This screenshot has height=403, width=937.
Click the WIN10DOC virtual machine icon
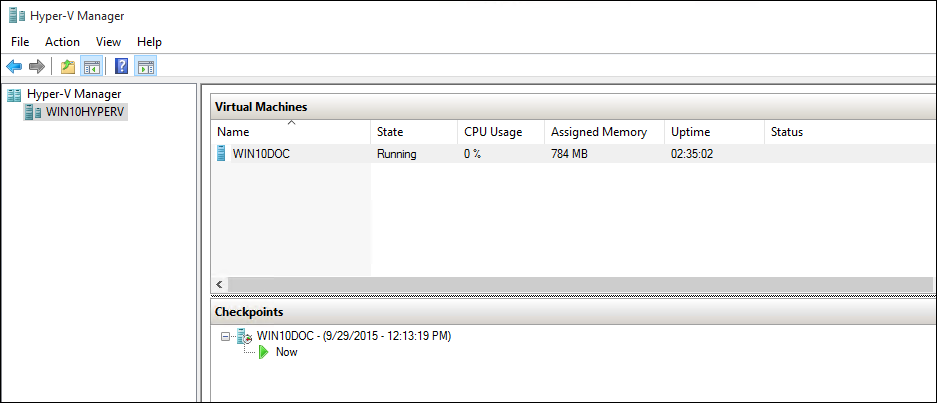coord(221,154)
